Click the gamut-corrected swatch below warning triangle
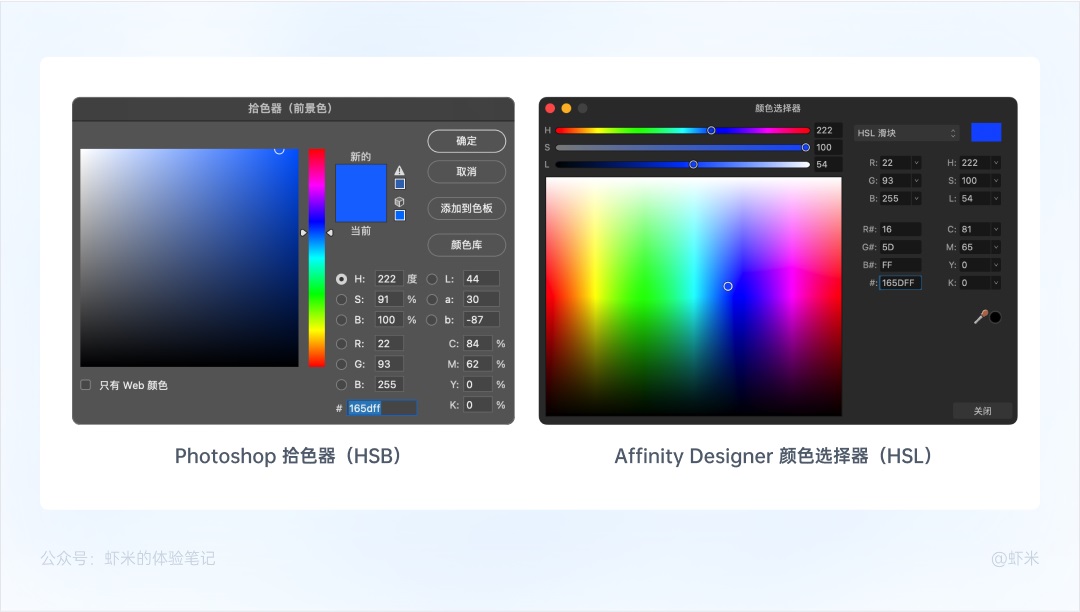Screen dimensions: 1080x612 (399, 184)
